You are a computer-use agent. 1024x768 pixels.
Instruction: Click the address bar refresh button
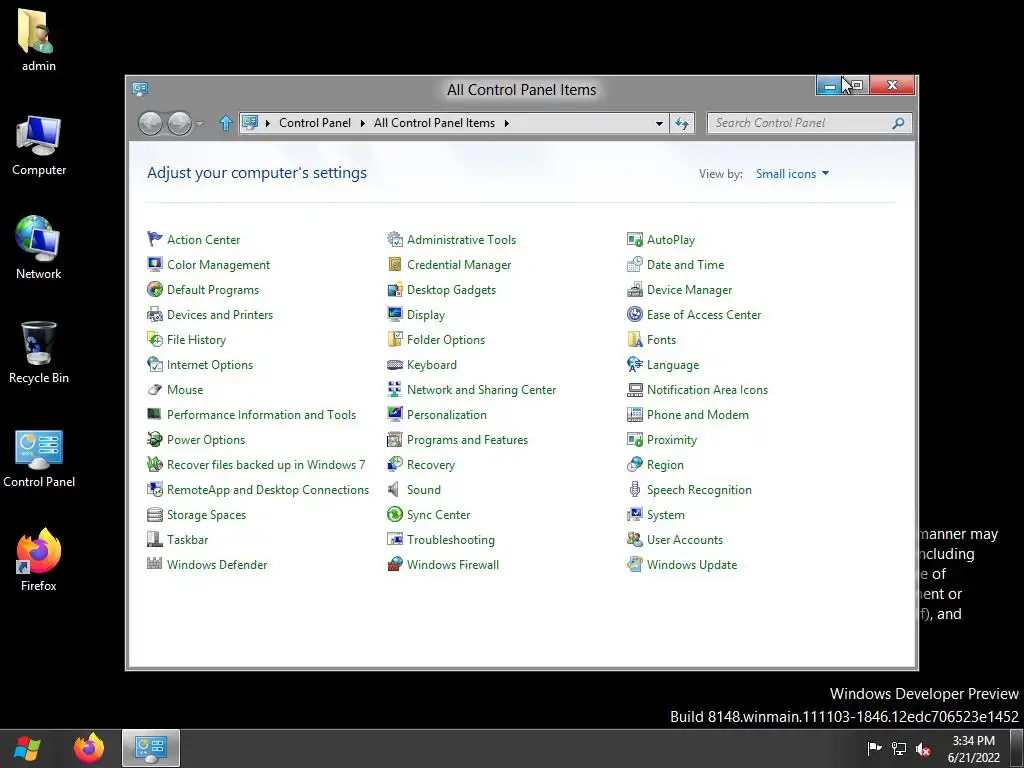click(682, 123)
